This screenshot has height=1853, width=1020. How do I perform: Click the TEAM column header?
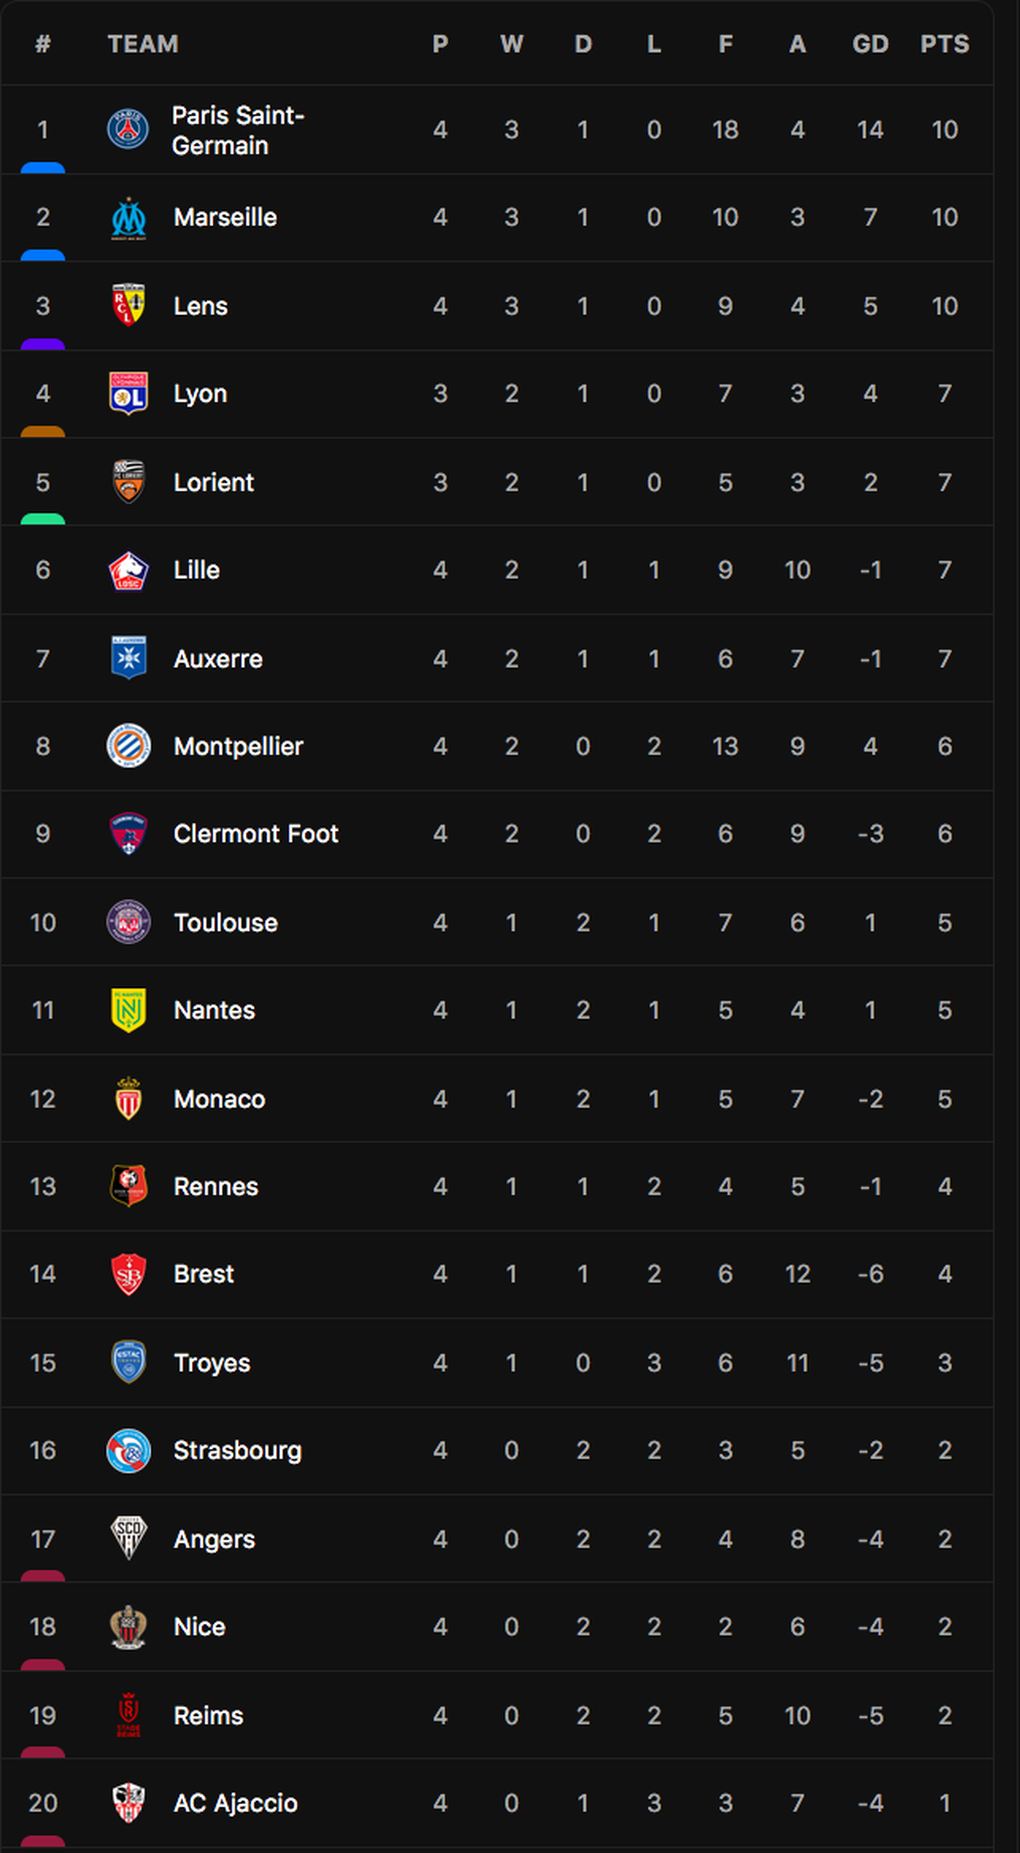(x=143, y=44)
